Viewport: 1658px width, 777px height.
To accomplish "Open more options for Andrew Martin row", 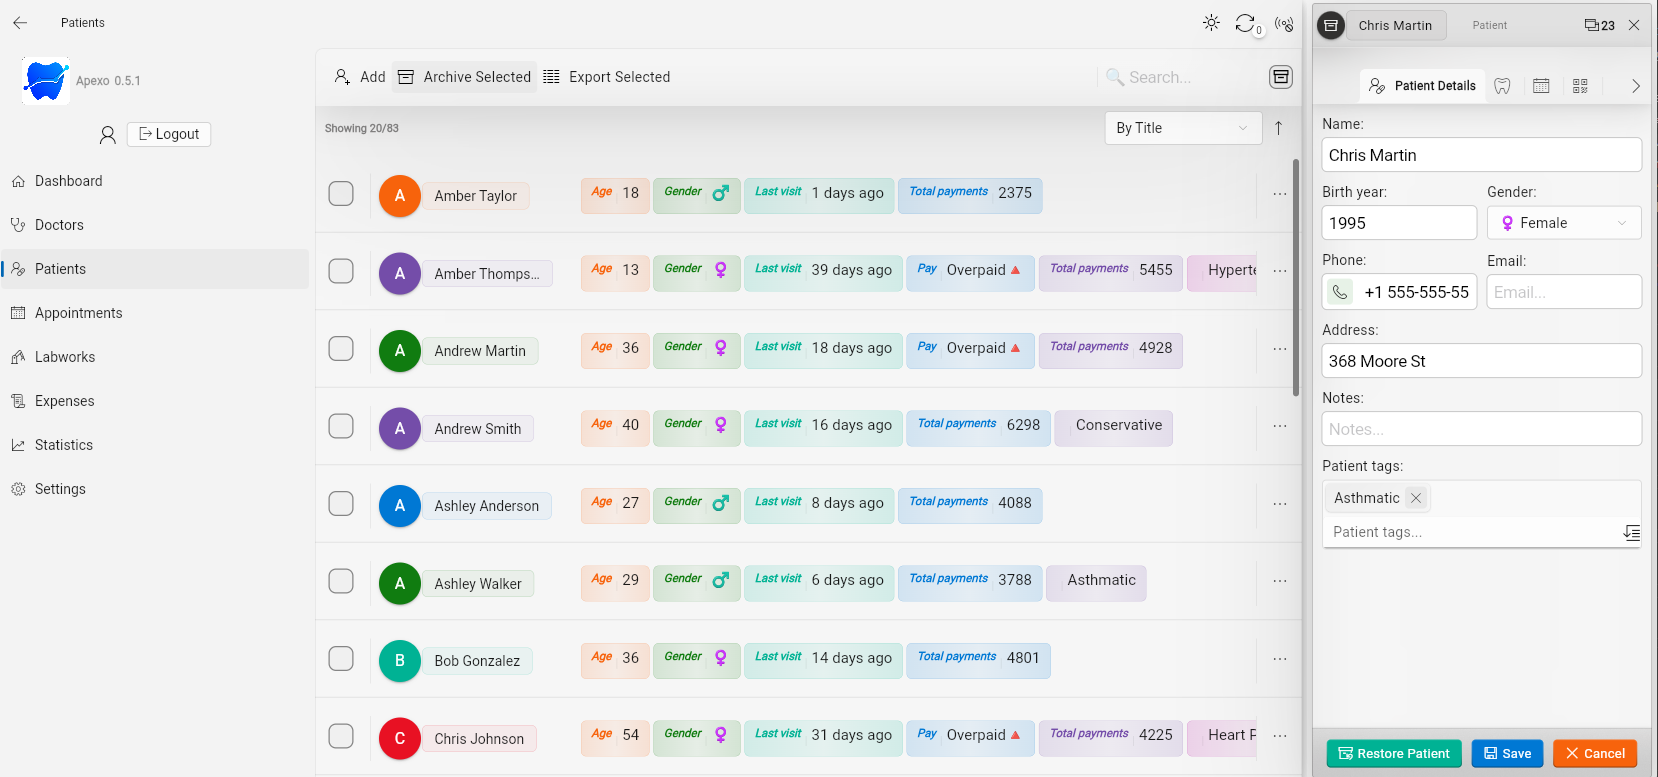I will pyautogui.click(x=1280, y=349).
